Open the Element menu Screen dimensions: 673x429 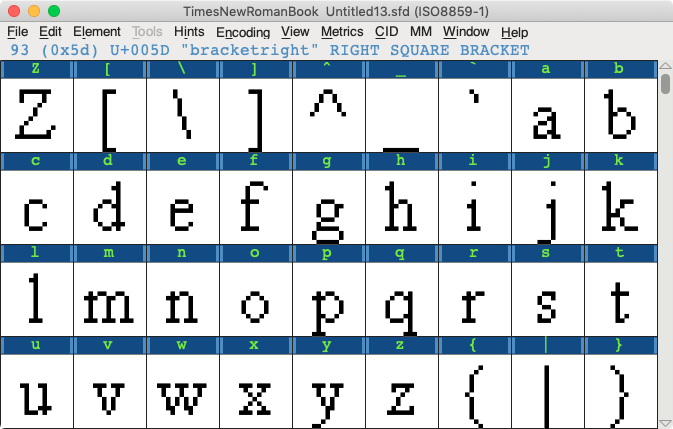97,32
